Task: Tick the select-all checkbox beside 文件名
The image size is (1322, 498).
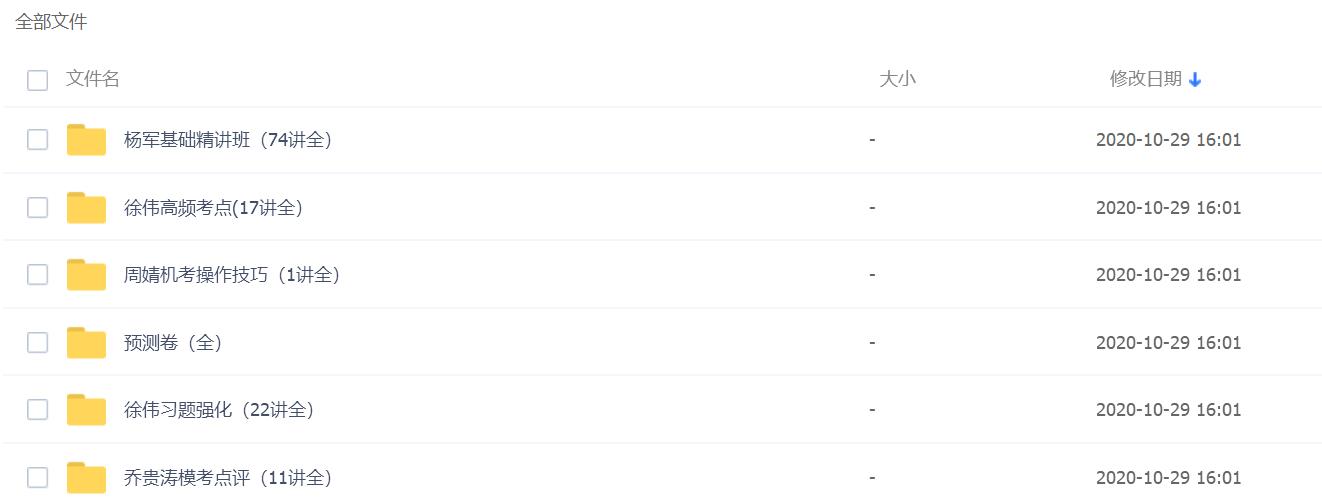Action: (37, 80)
